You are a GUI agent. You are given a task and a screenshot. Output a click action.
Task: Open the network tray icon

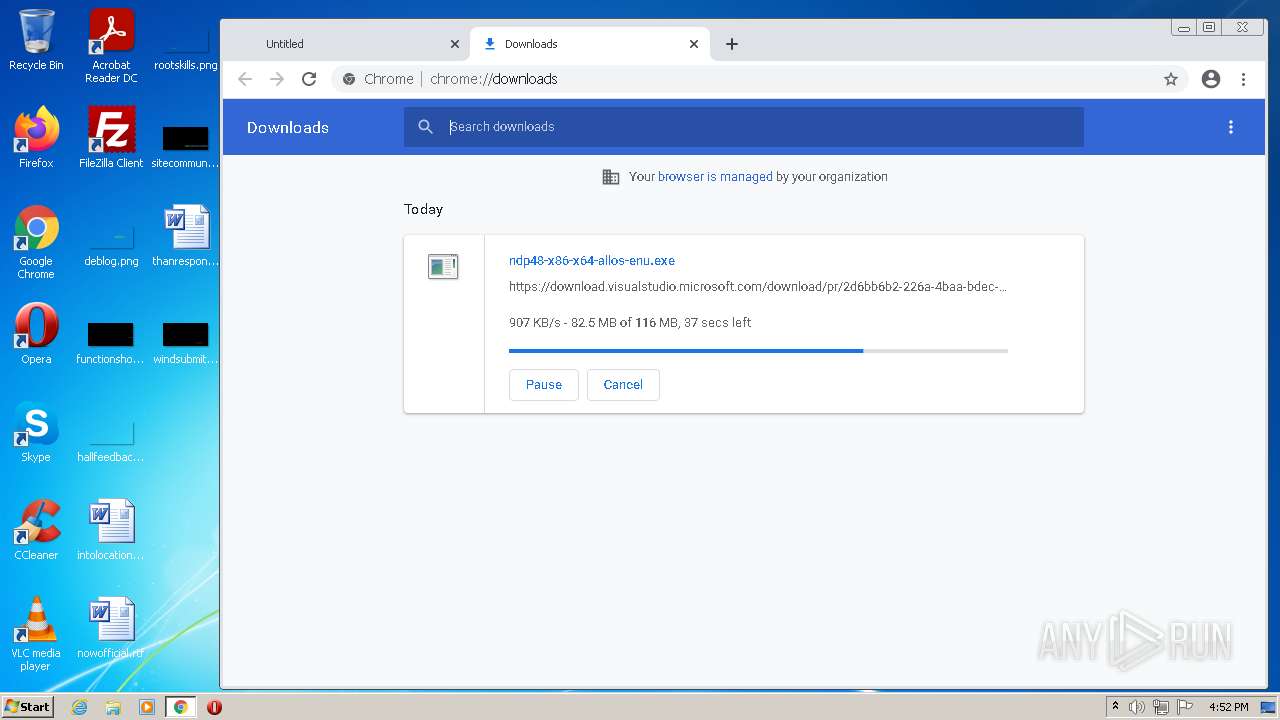click(x=1160, y=707)
